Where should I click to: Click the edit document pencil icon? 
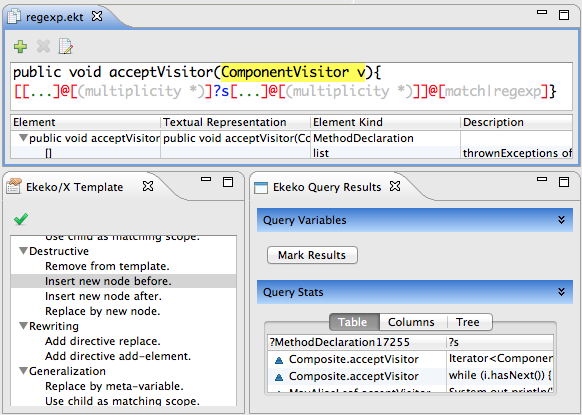click(x=66, y=46)
